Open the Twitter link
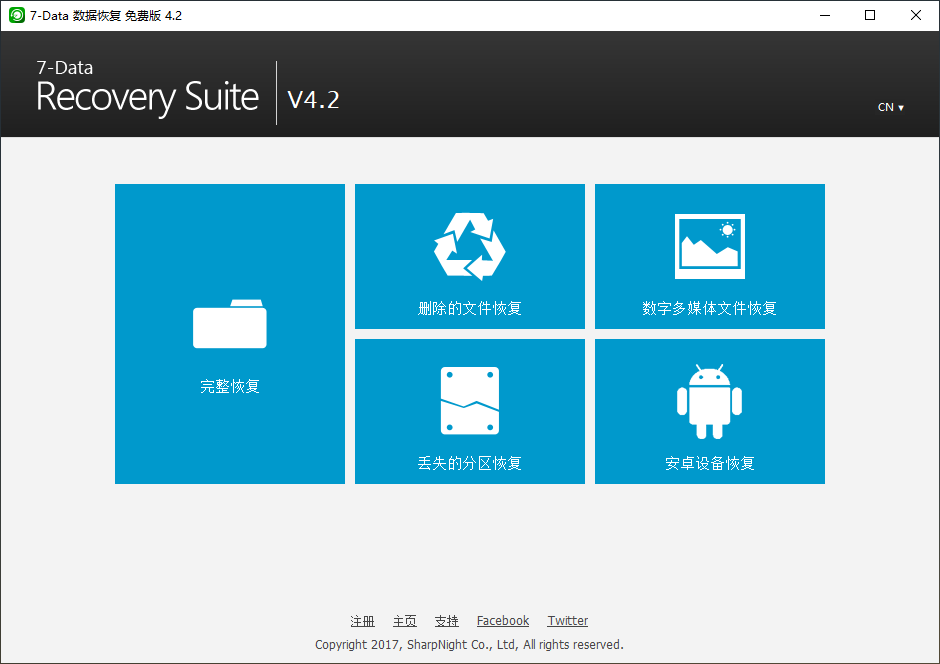This screenshot has width=940, height=664. pyautogui.click(x=568, y=621)
